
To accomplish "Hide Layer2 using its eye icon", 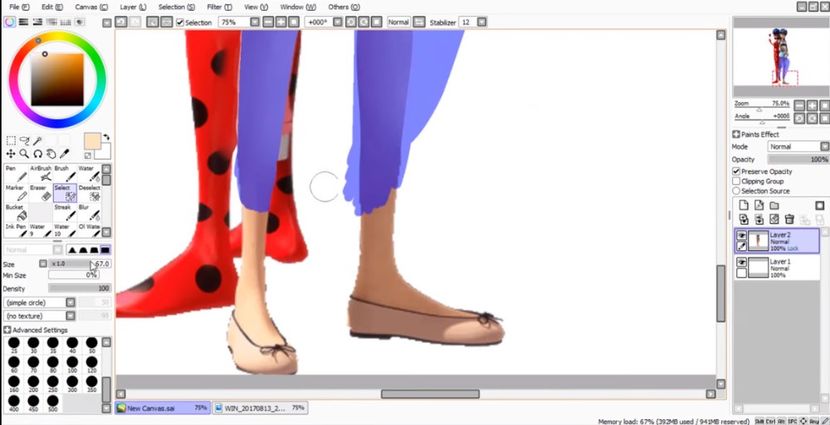I will 741,235.
